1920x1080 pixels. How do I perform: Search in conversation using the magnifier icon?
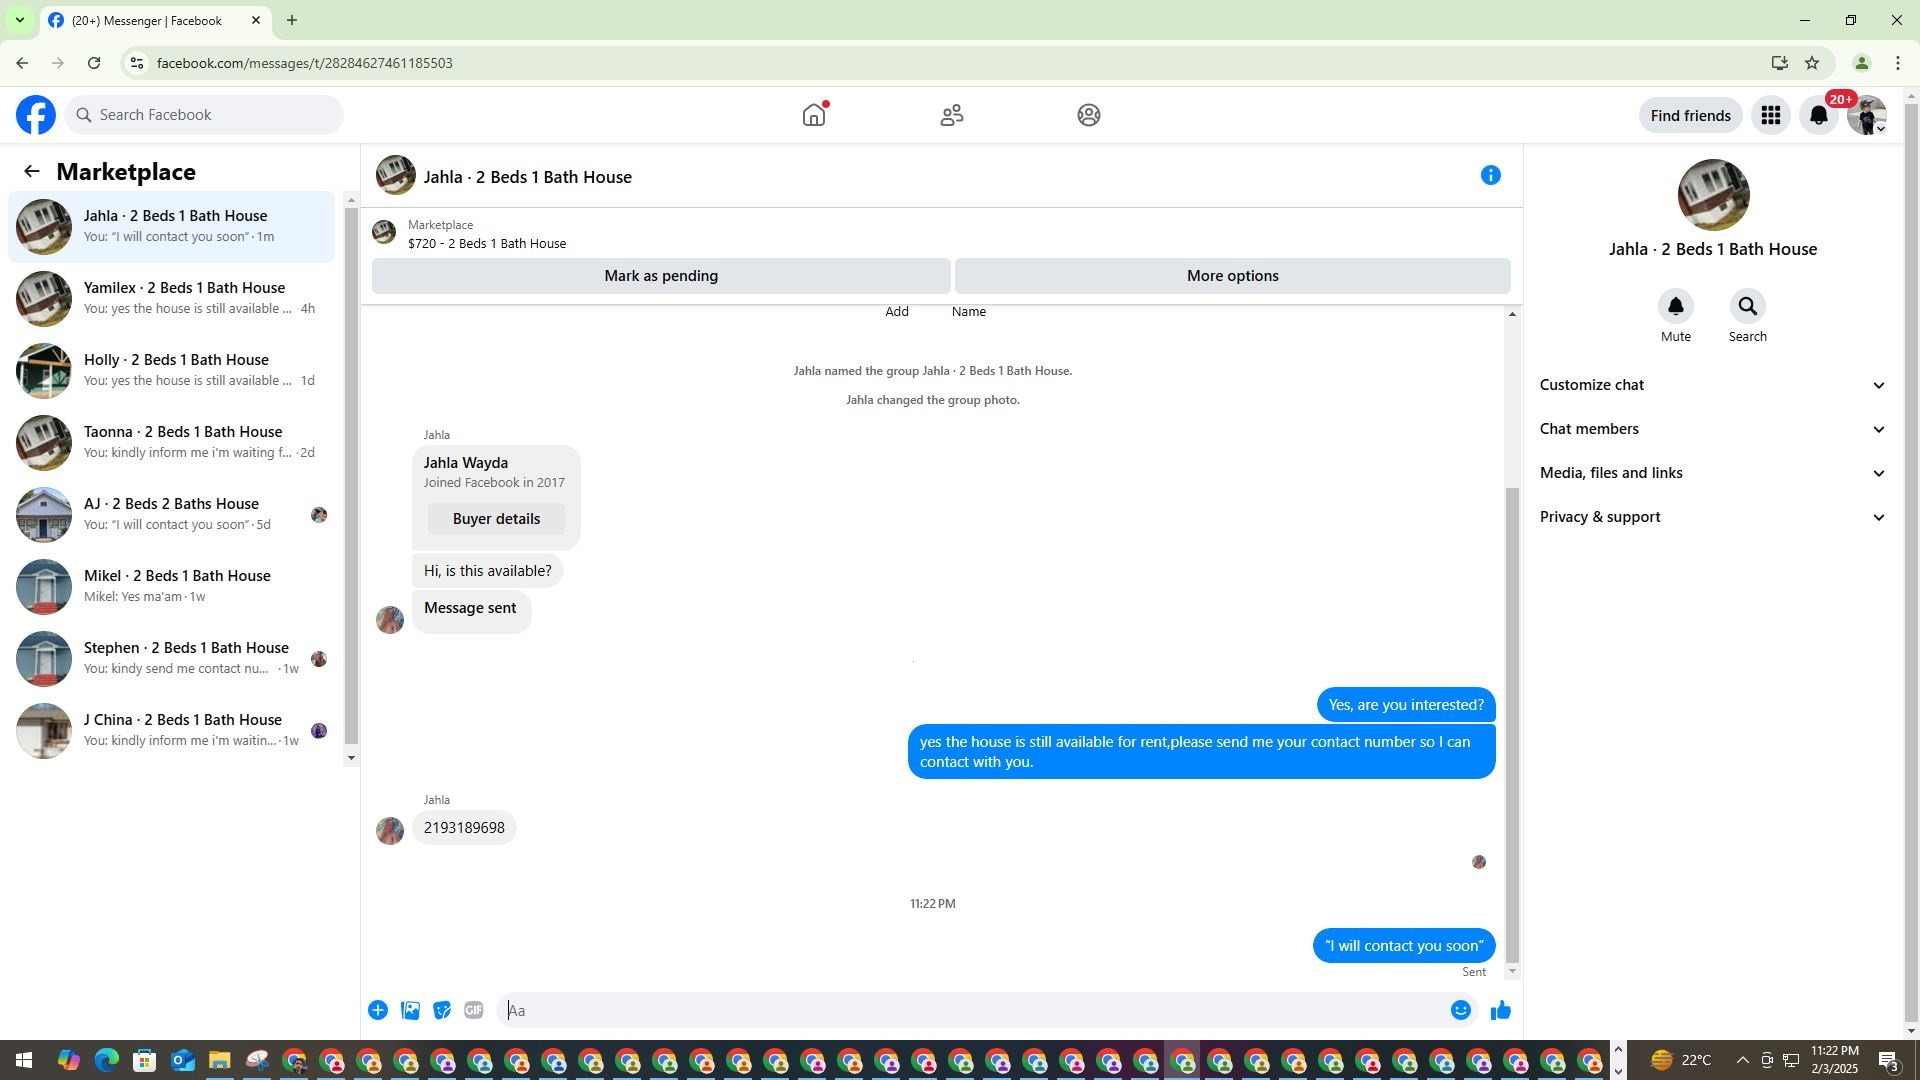pyautogui.click(x=1748, y=306)
